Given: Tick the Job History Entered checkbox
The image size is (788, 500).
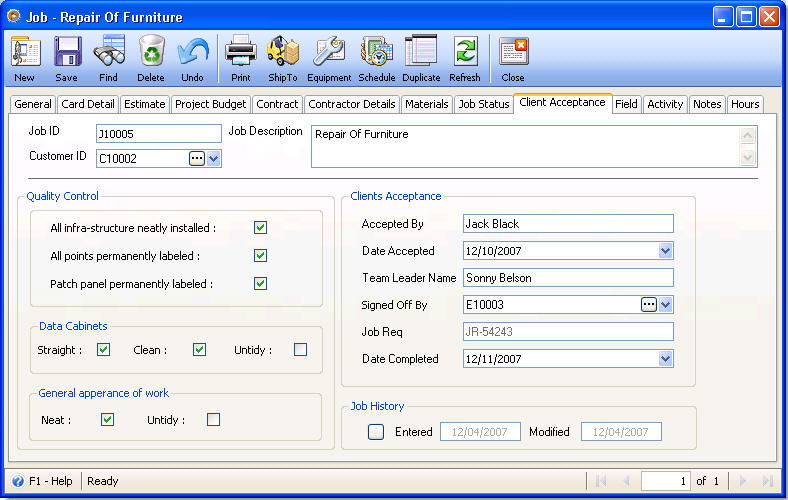Looking at the screenshot, I should coord(376,432).
